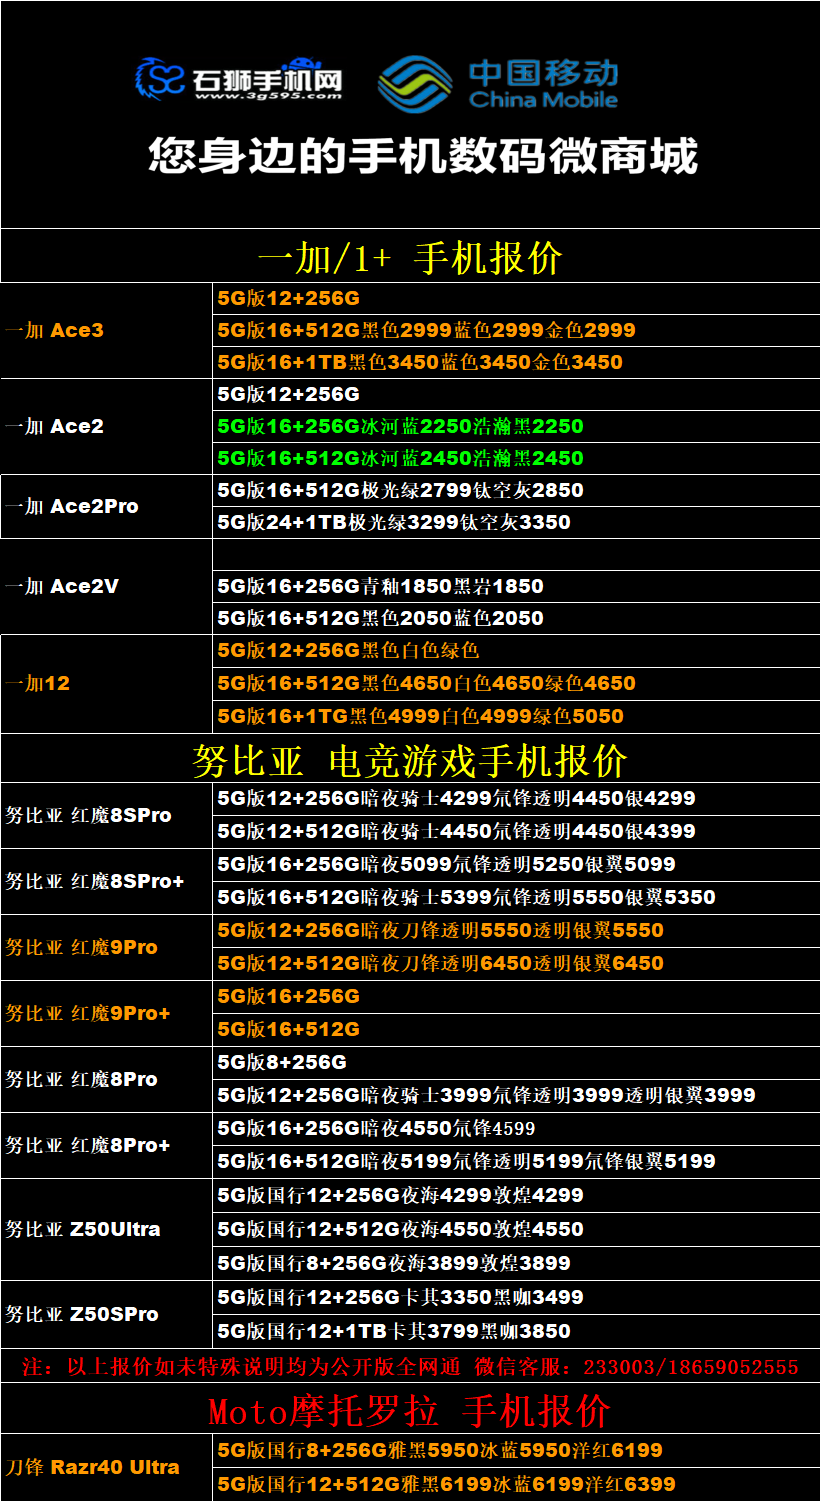Image resolution: width=821 pixels, height=1502 pixels.
Task: Click 红魔8SPro+ 16+512G 暗夜骑士5399 row
Action: [517, 898]
